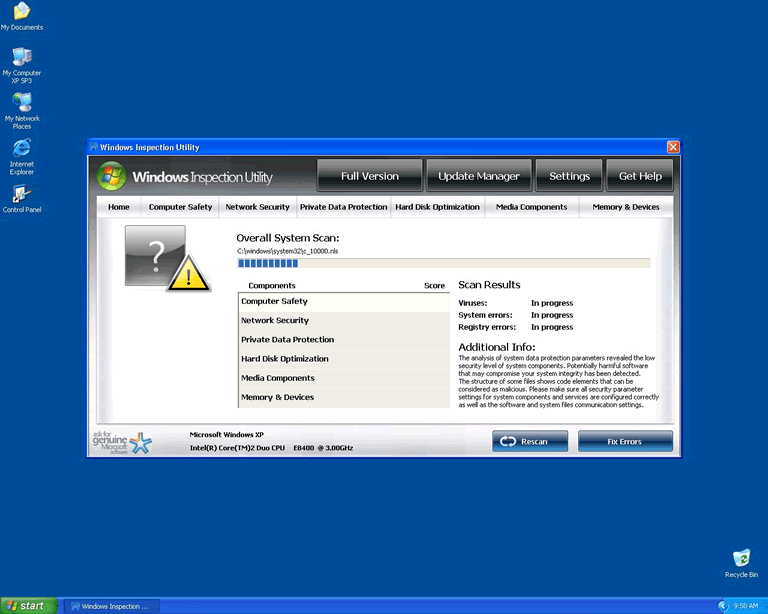Click the Get Help button
The image size is (768, 614).
tap(640, 176)
